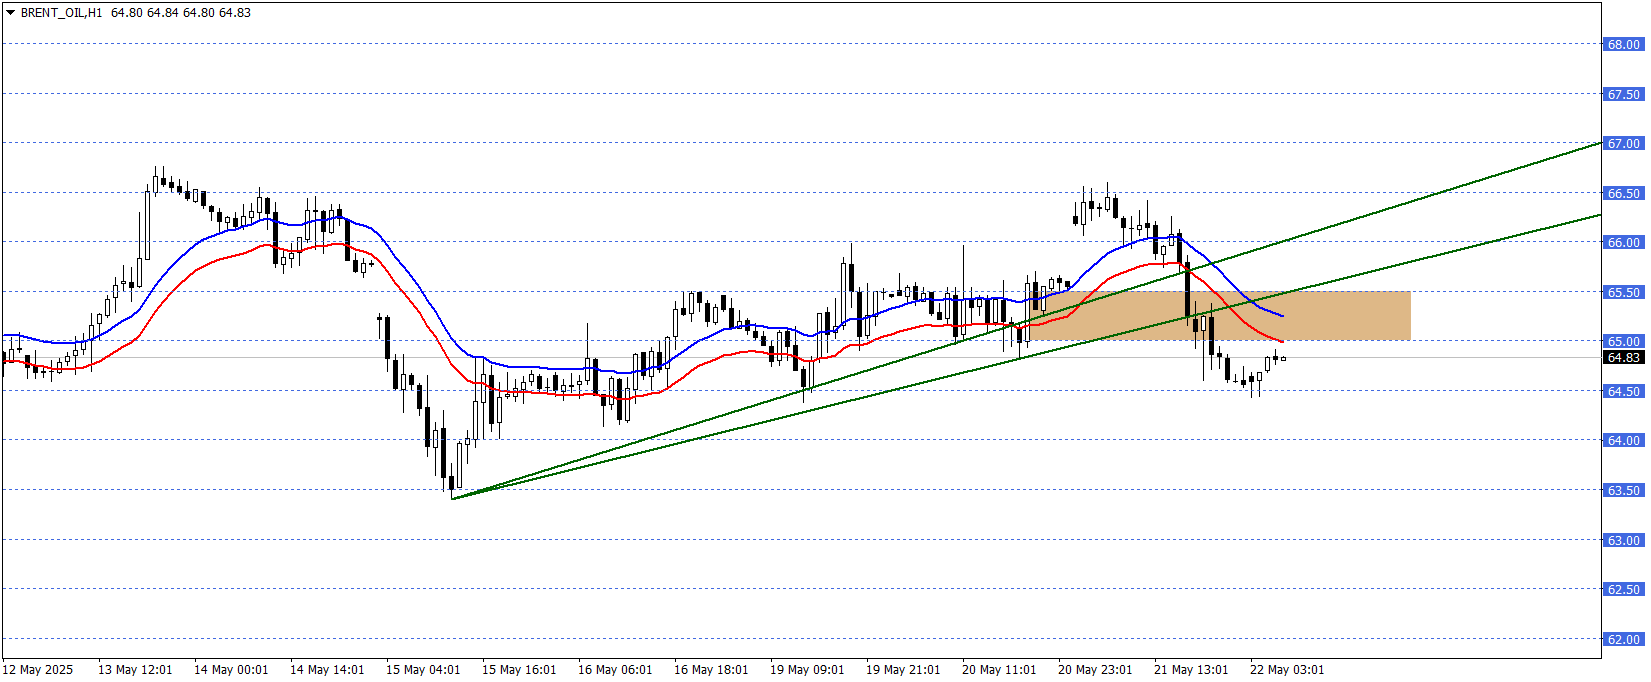Click the BRENT_OIL,H1 chart title text
This screenshot has width=1651, height=682.
click(61, 13)
